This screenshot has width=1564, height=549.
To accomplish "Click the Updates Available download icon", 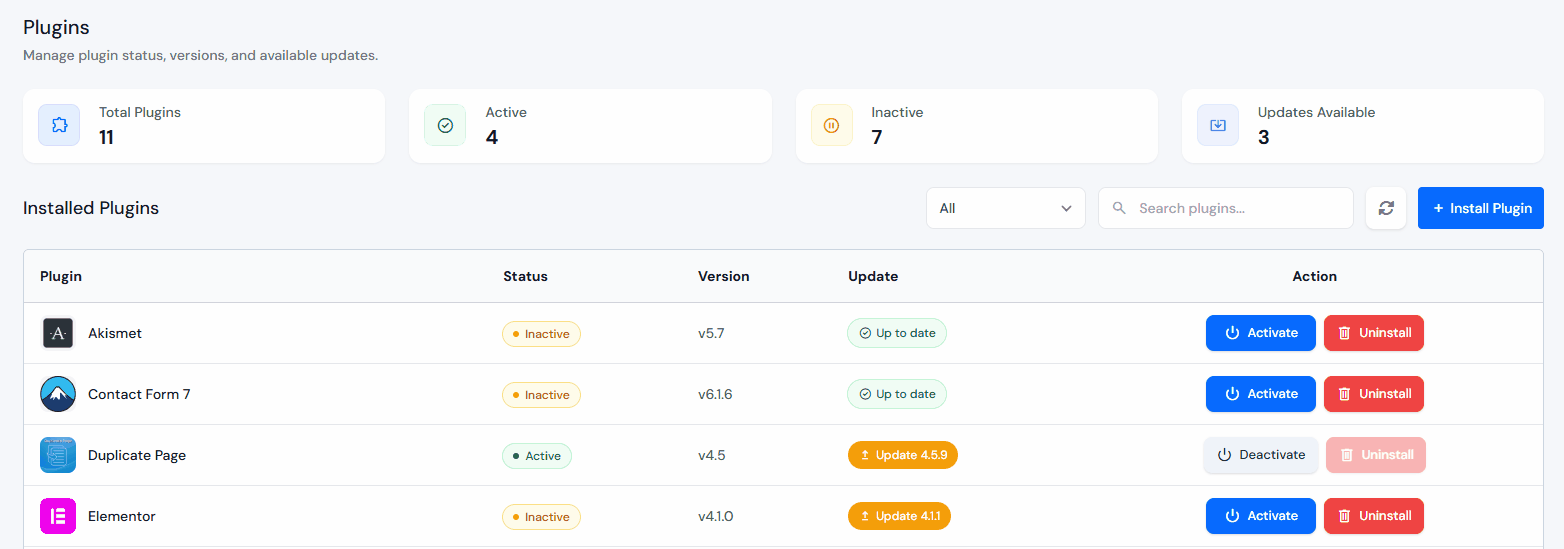I will tap(1218, 125).
